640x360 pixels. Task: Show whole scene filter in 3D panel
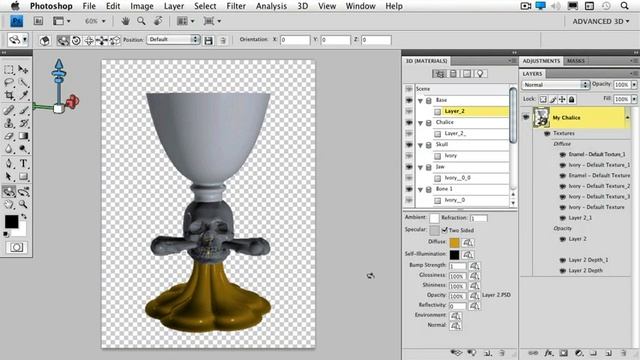coord(440,73)
